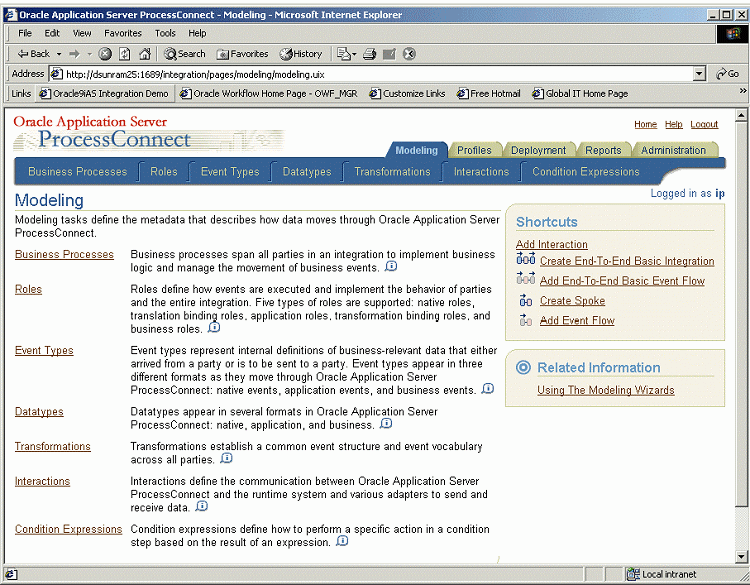Open Business Processes in the blue subnav bar
Image resolution: width=750 pixels, height=585 pixels.
tap(77, 172)
